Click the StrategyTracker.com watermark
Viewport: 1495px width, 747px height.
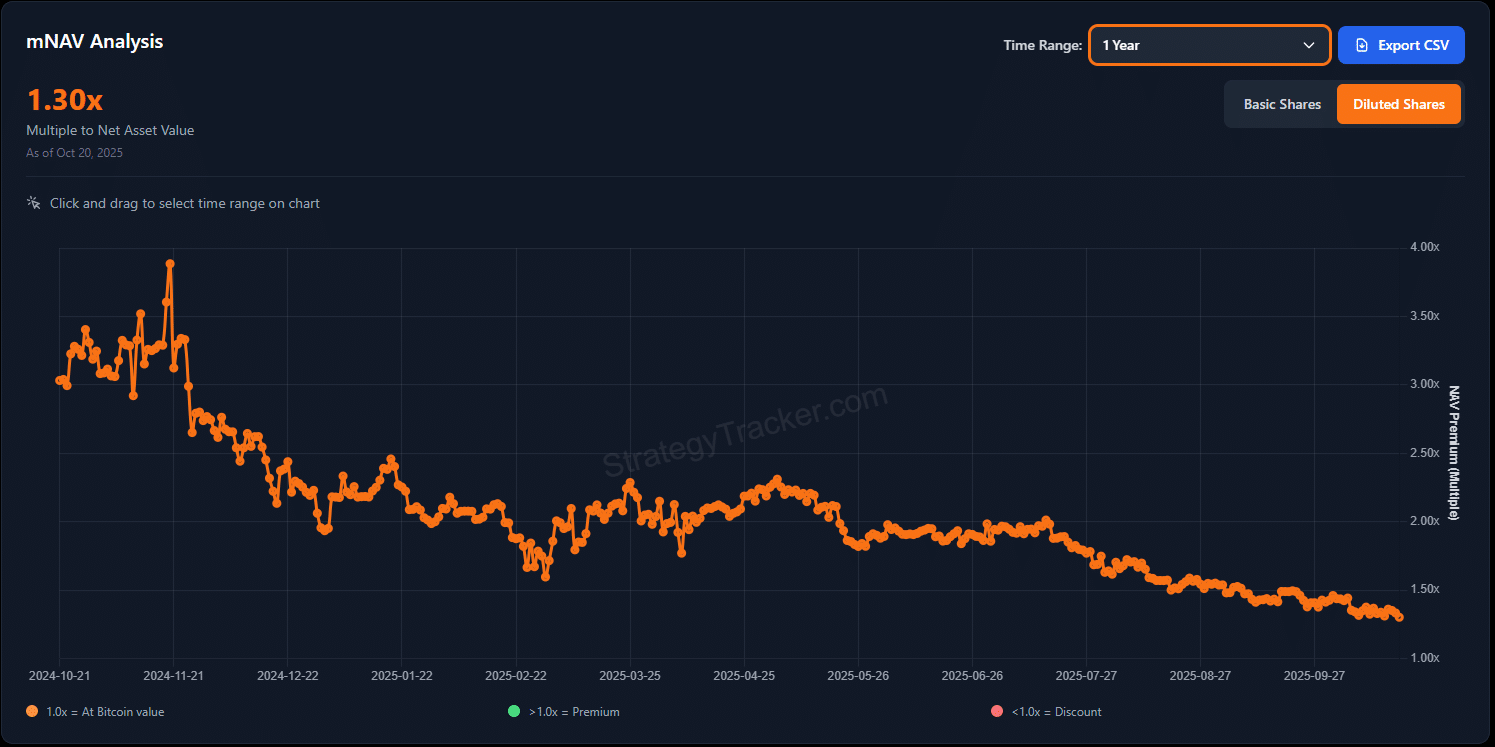pos(744,431)
